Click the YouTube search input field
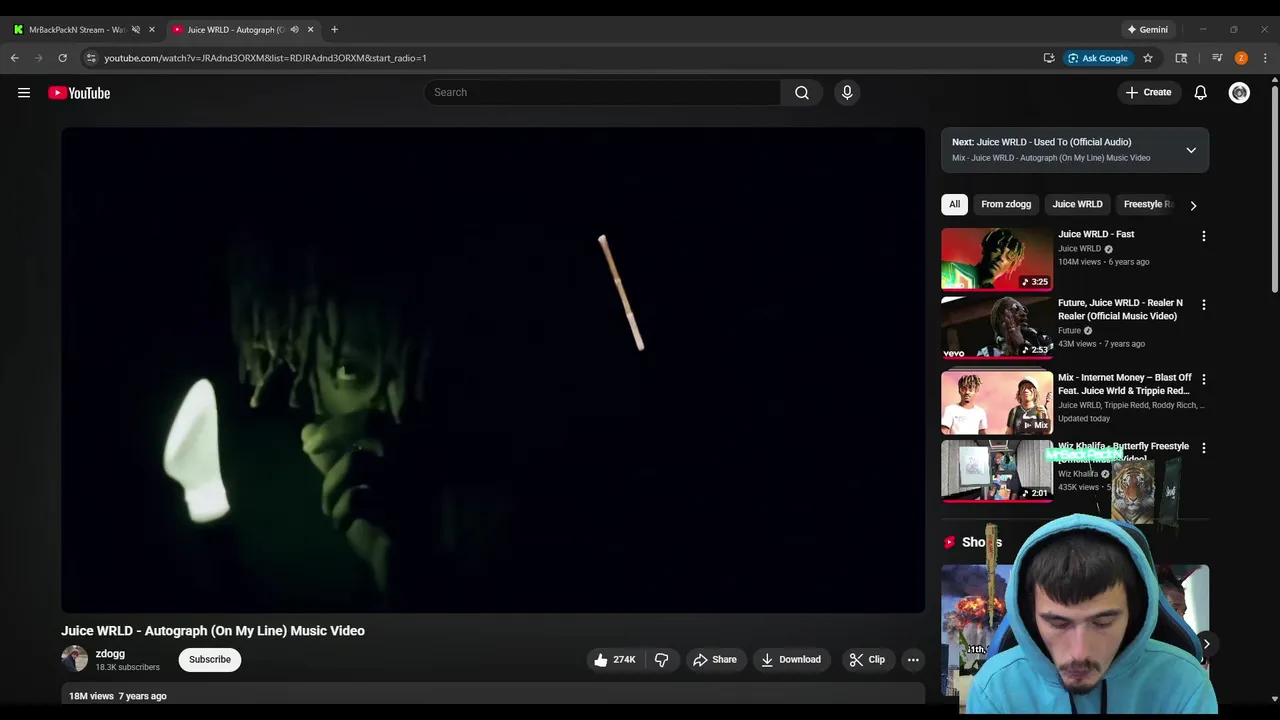Screen dimensions: 1280x720 tap(602, 92)
